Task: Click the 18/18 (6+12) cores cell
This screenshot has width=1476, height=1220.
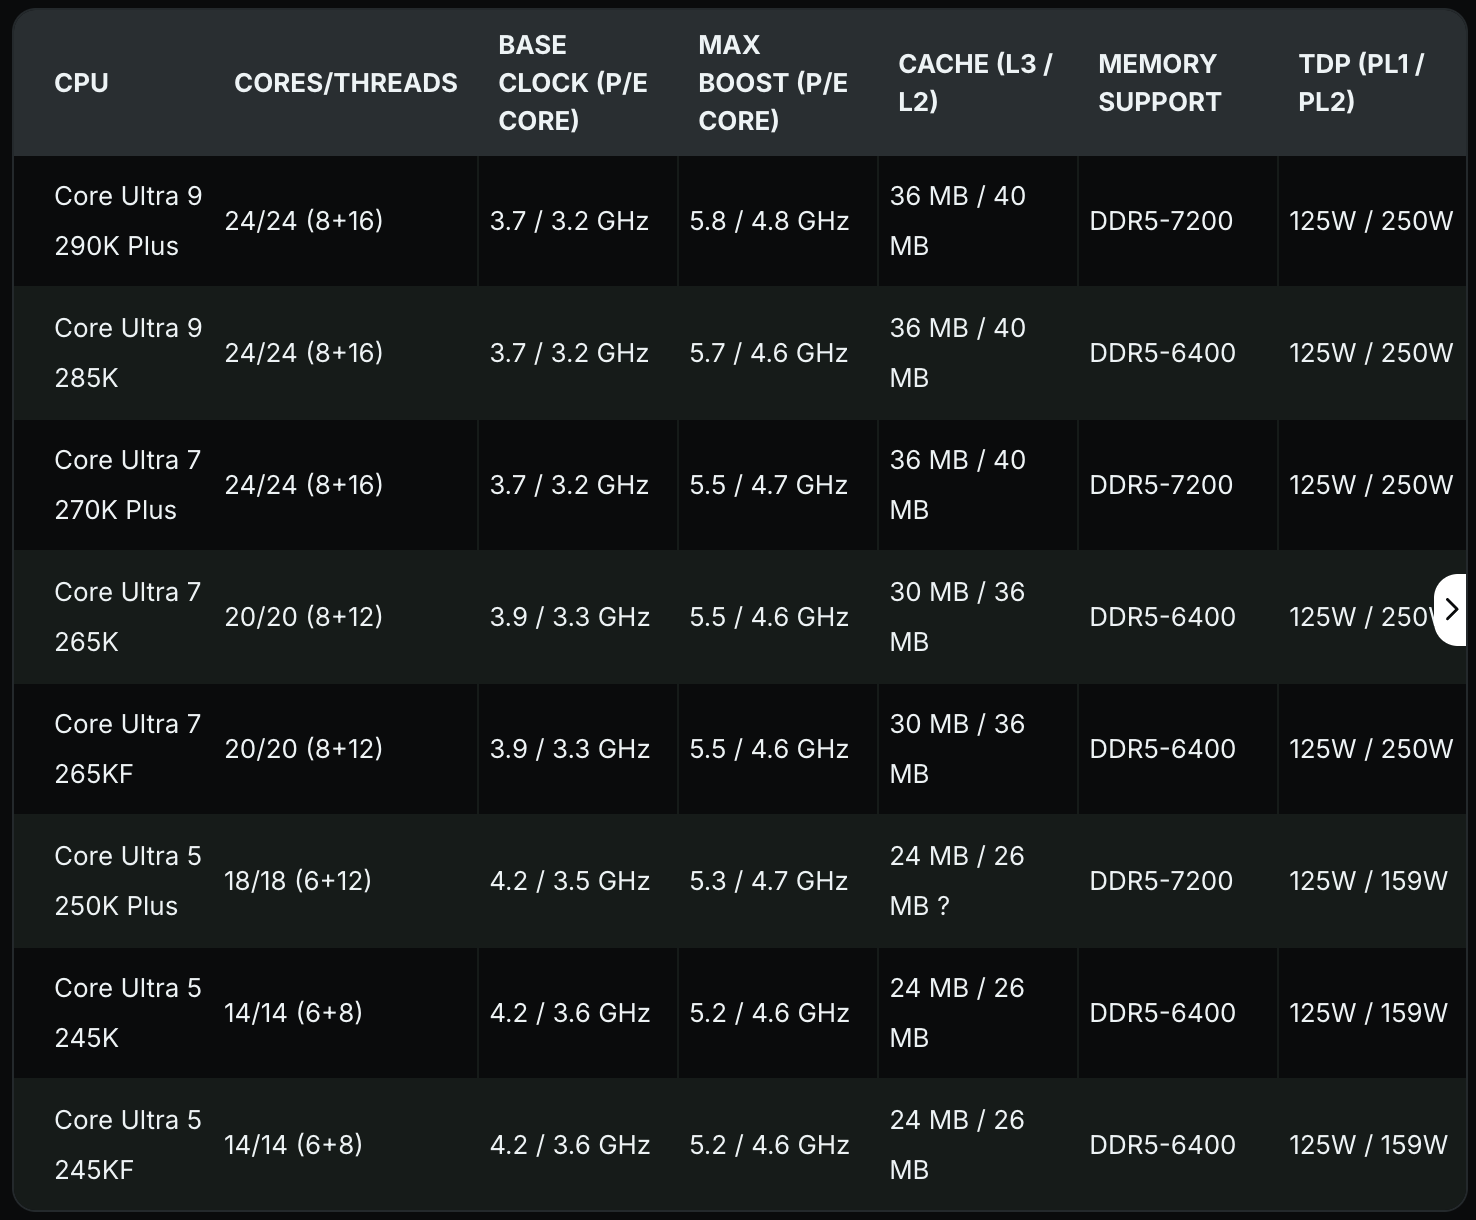Action: click(x=298, y=881)
